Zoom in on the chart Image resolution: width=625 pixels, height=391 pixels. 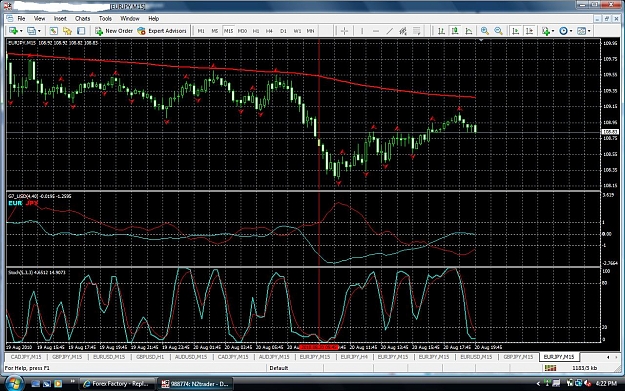pos(485,31)
